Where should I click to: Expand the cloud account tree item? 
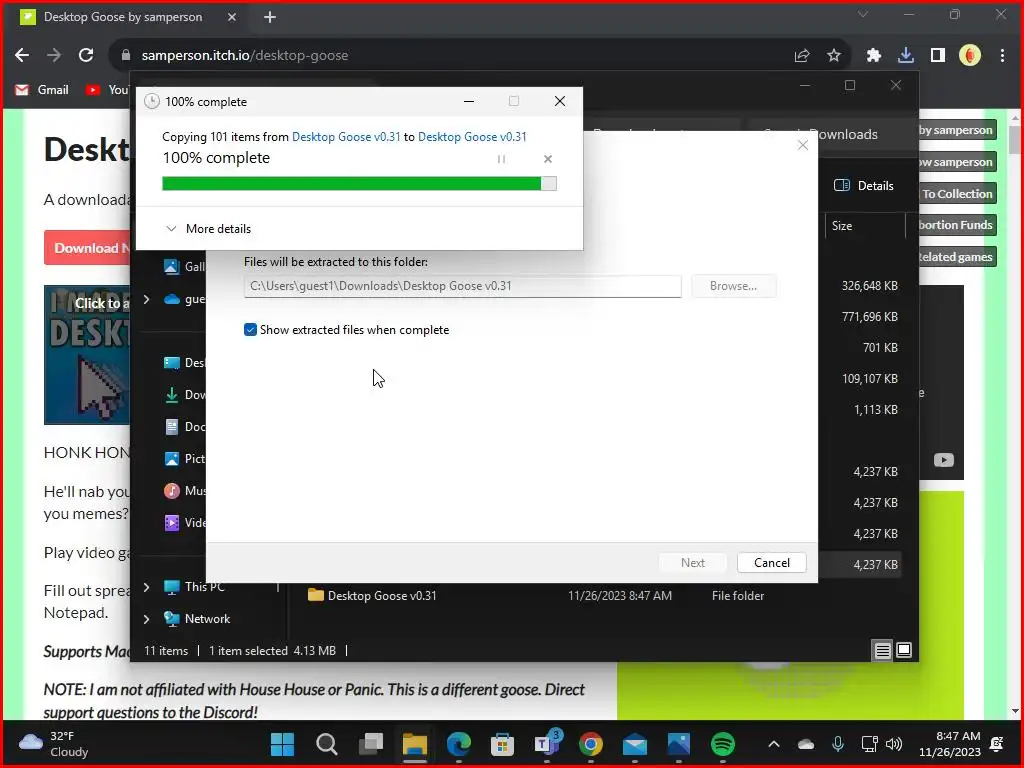pyautogui.click(x=146, y=299)
